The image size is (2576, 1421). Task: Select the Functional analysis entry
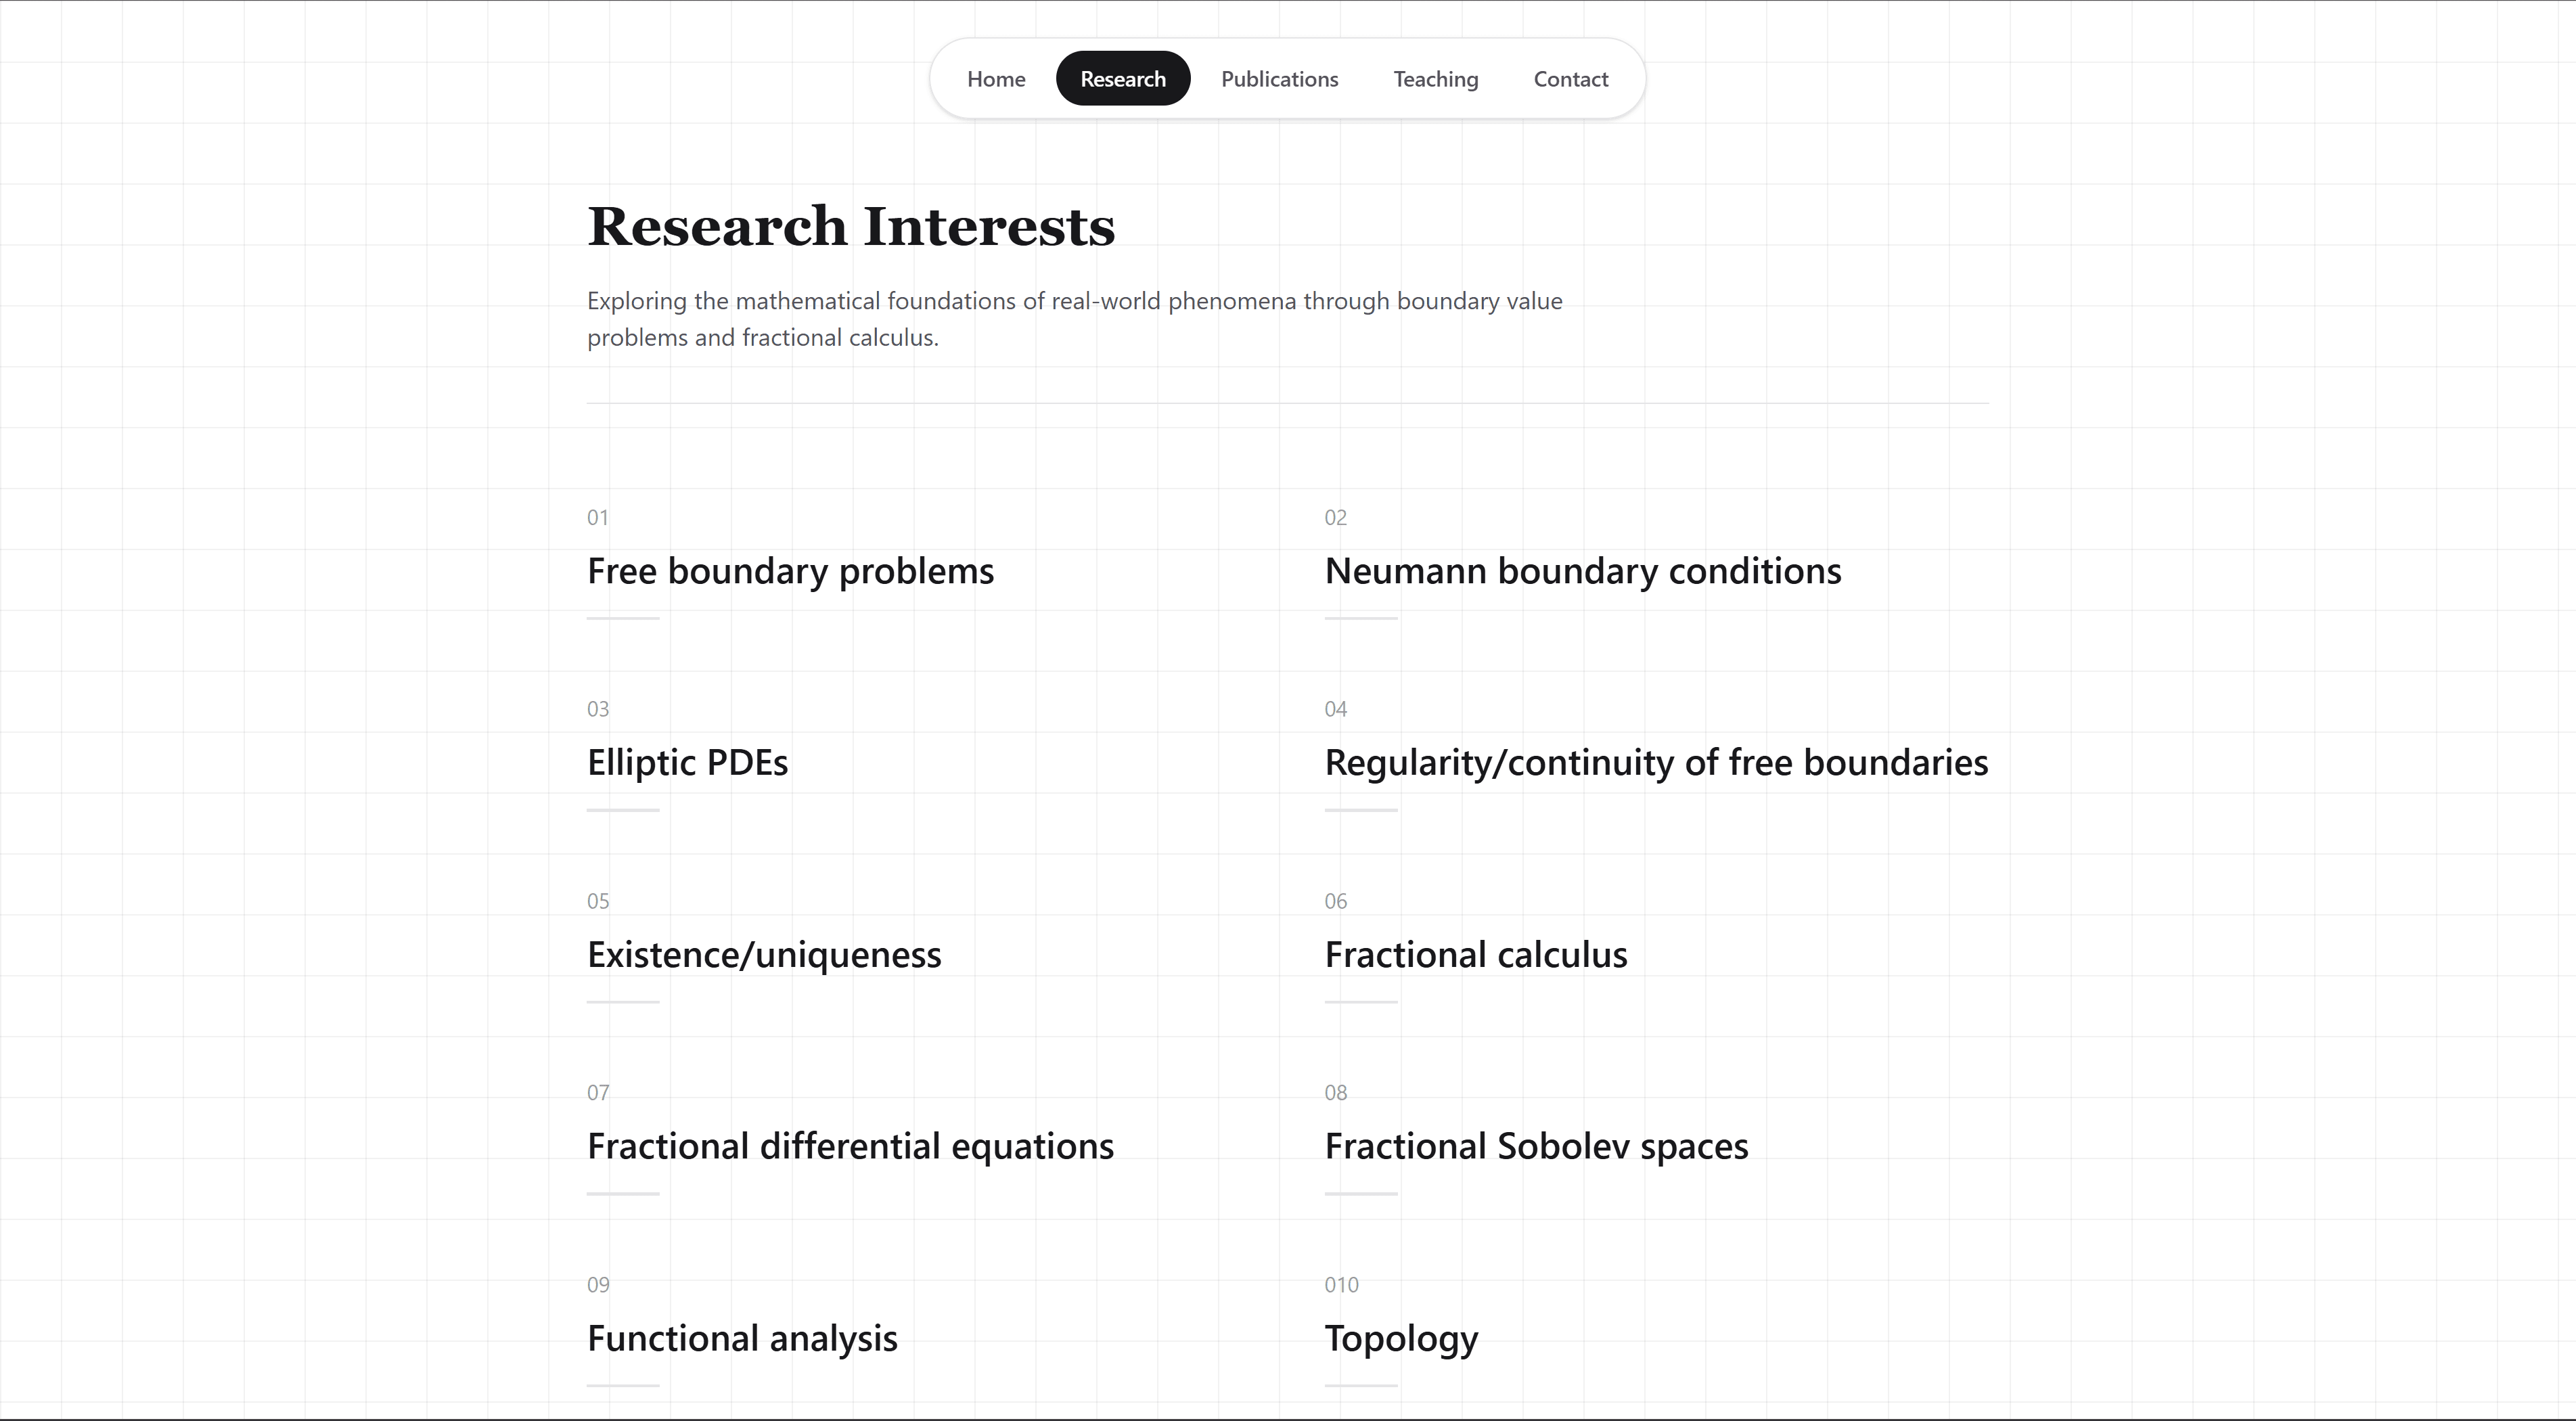tap(742, 1338)
